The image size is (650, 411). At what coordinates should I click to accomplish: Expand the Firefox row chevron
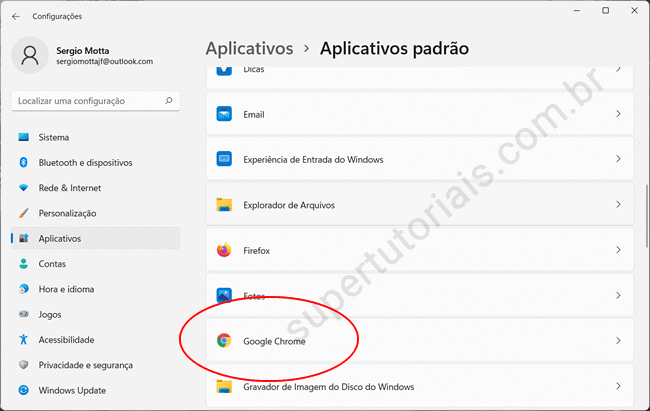[x=618, y=250]
